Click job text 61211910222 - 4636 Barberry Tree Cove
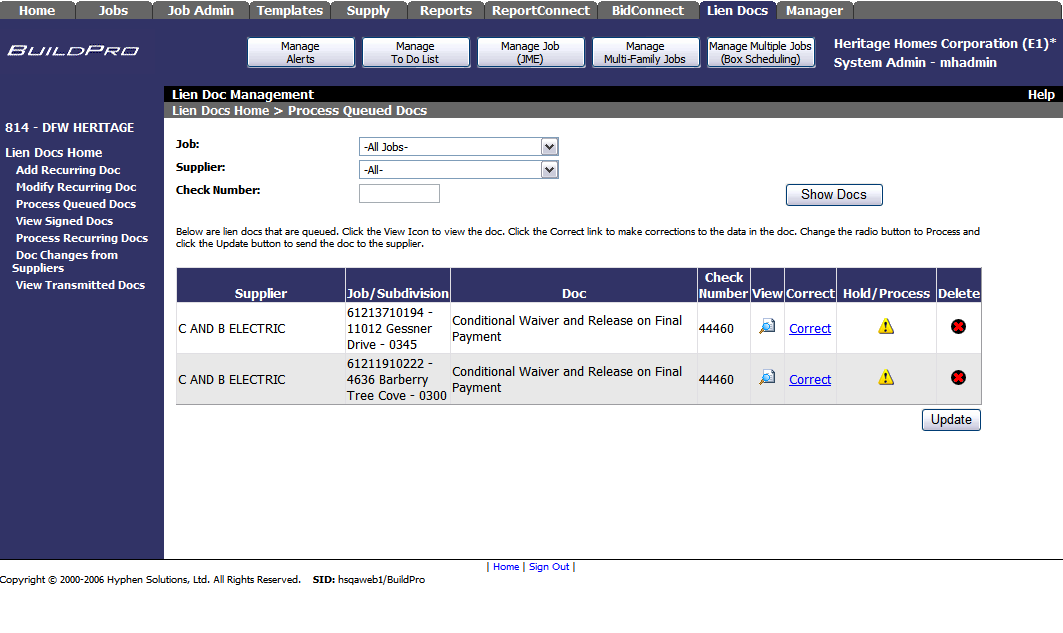 pos(397,380)
